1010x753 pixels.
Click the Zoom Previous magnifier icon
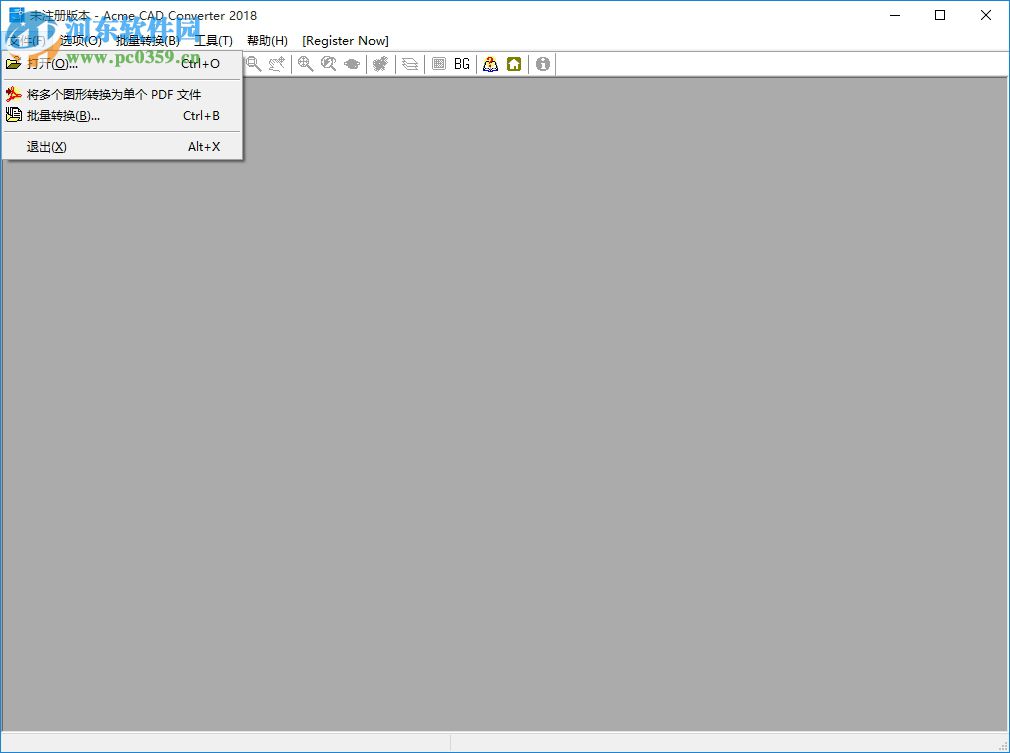click(x=330, y=64)
